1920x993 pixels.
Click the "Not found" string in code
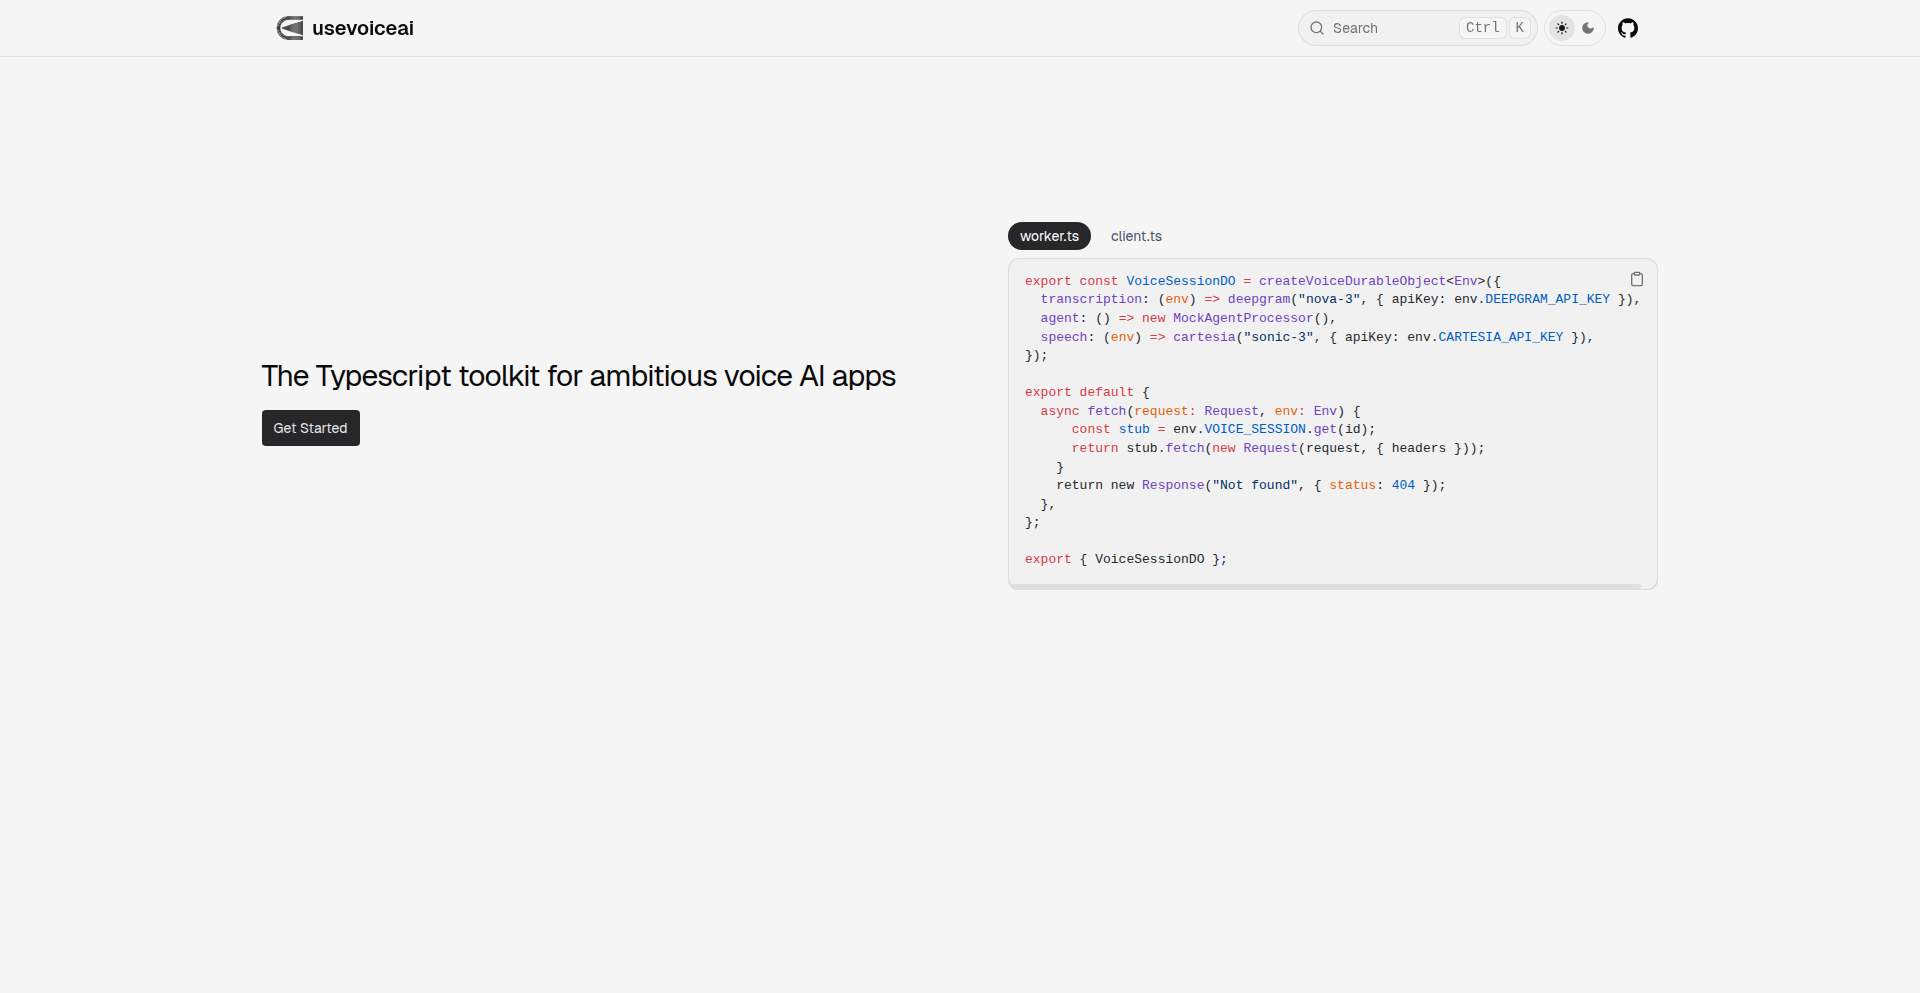1255,485
